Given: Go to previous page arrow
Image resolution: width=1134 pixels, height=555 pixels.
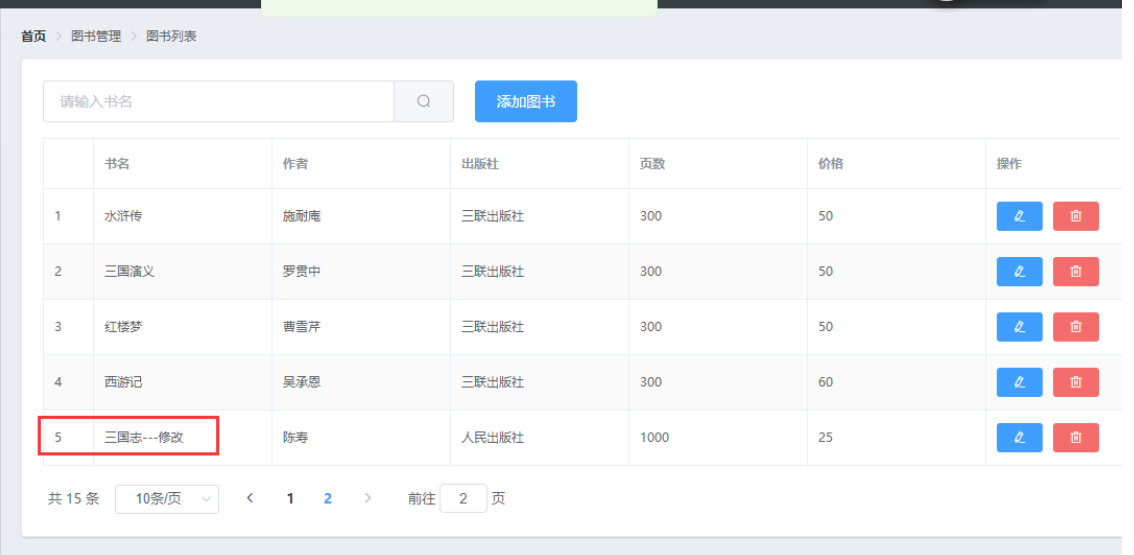Looking at the screenshot, I should 250,498.
